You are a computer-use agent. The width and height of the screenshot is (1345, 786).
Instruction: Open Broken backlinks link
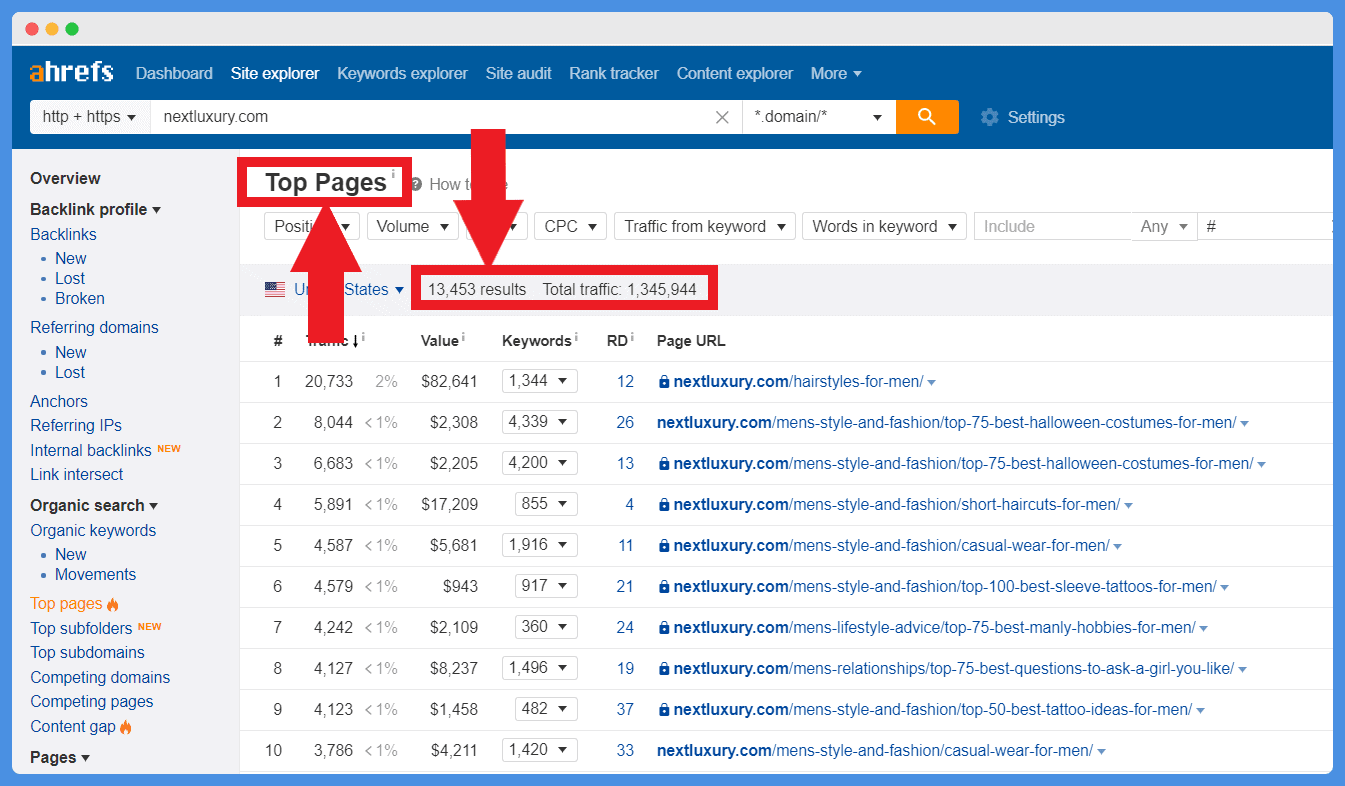point(80,298)
